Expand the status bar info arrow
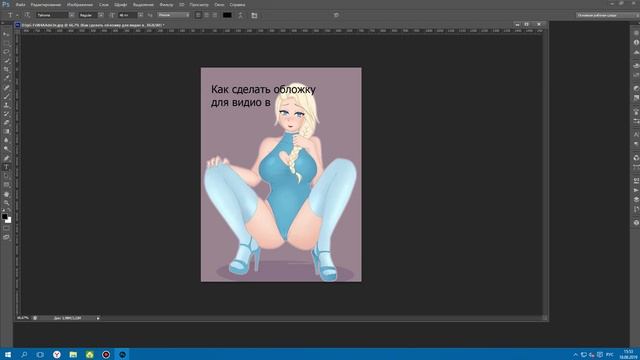The height and width of the screenshot is (360, 640). [98, 318]
